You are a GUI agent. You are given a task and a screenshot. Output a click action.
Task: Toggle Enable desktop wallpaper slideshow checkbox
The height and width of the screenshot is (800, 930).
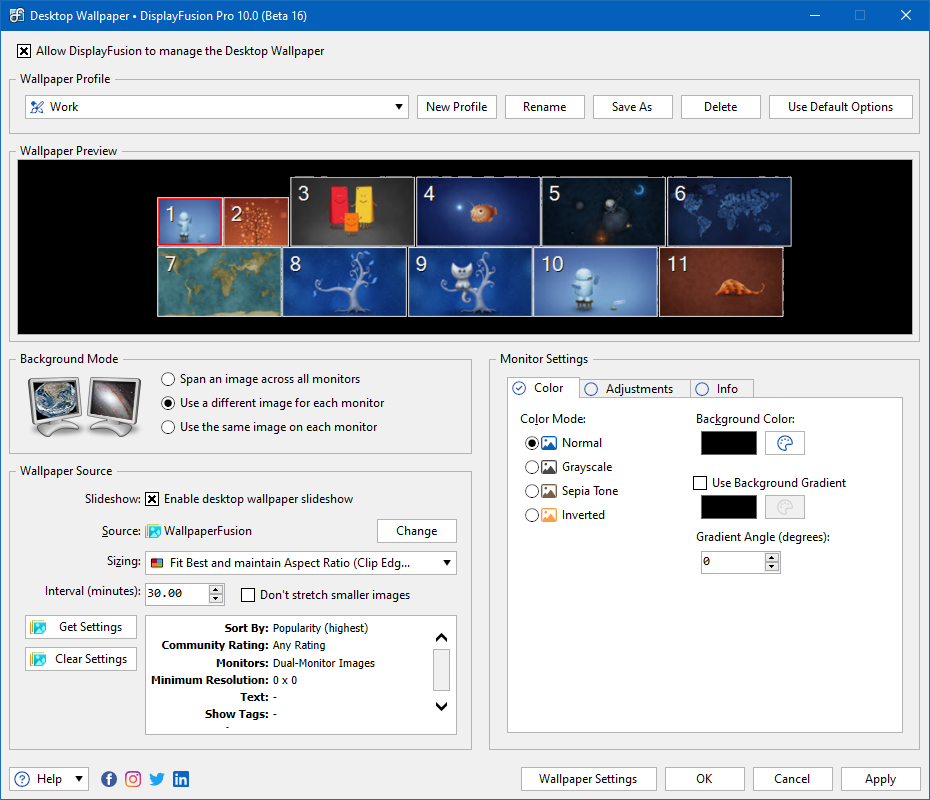pos(152,499)
